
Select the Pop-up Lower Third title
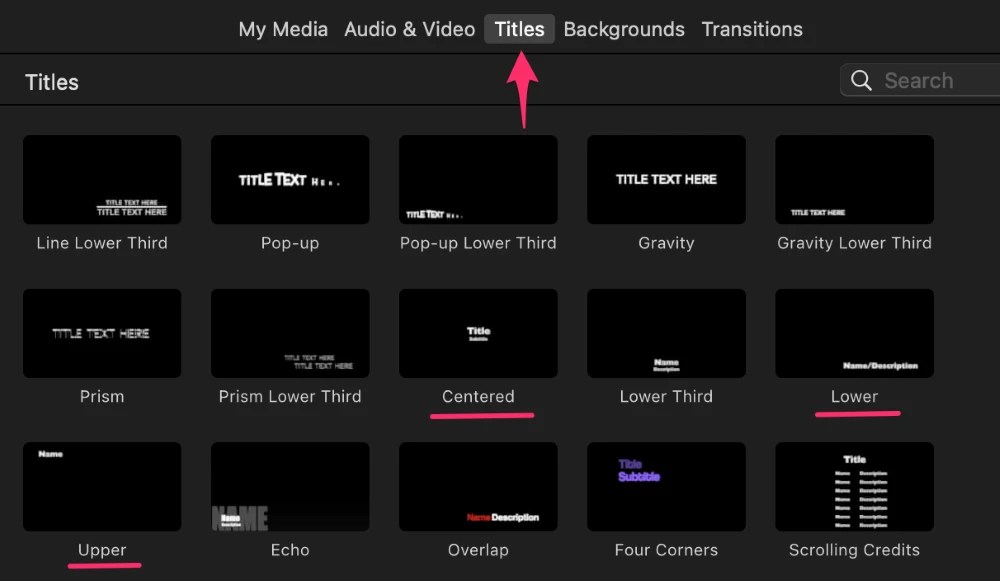coord(478,179)
